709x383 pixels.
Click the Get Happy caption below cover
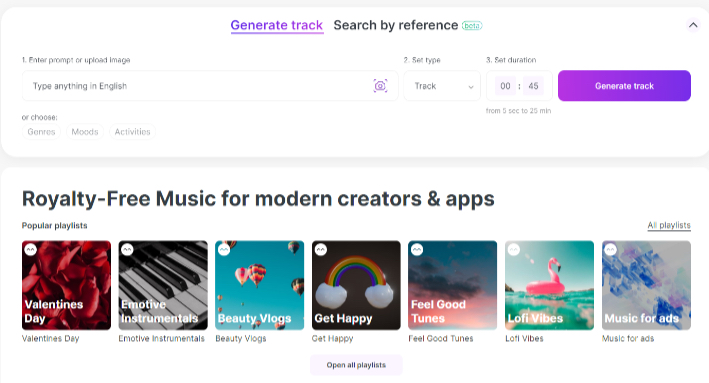[x=332, y=338]
